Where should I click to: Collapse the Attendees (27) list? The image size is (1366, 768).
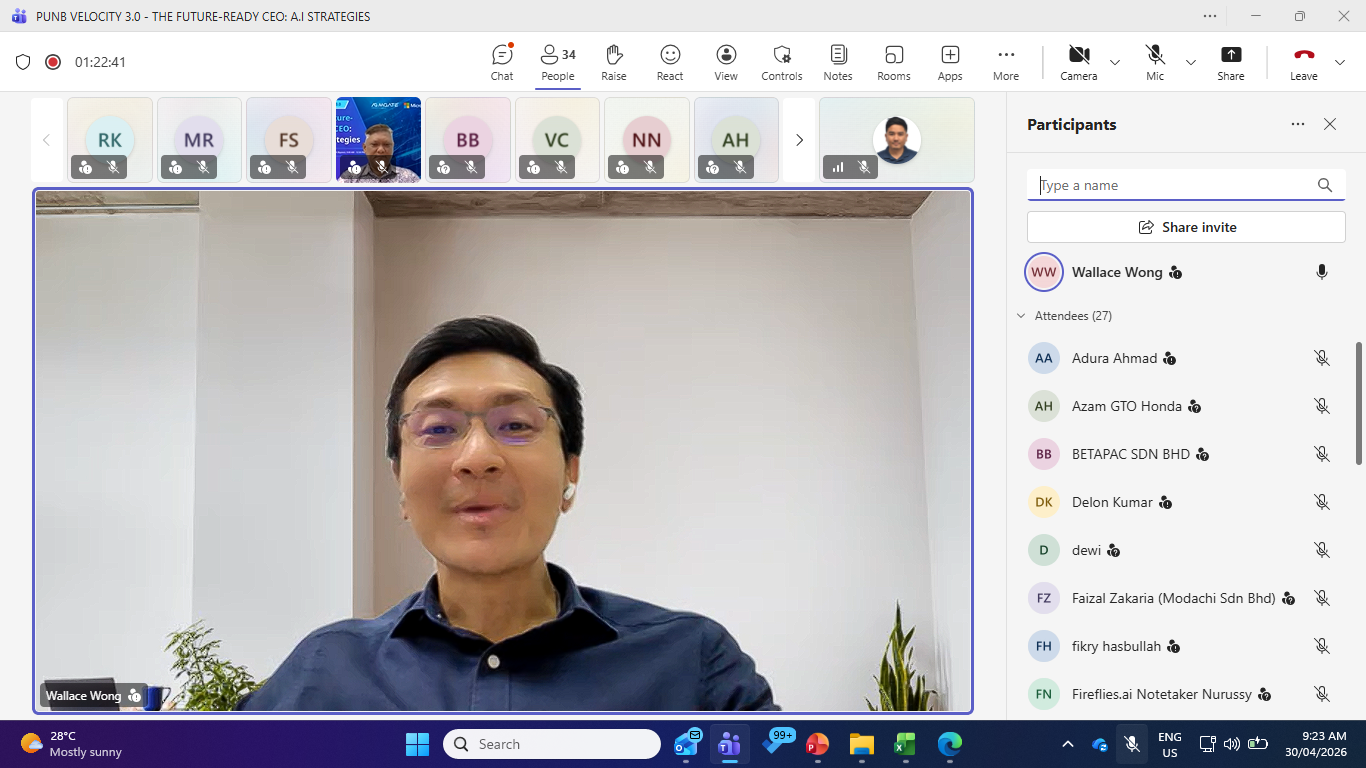[1021, 316]
